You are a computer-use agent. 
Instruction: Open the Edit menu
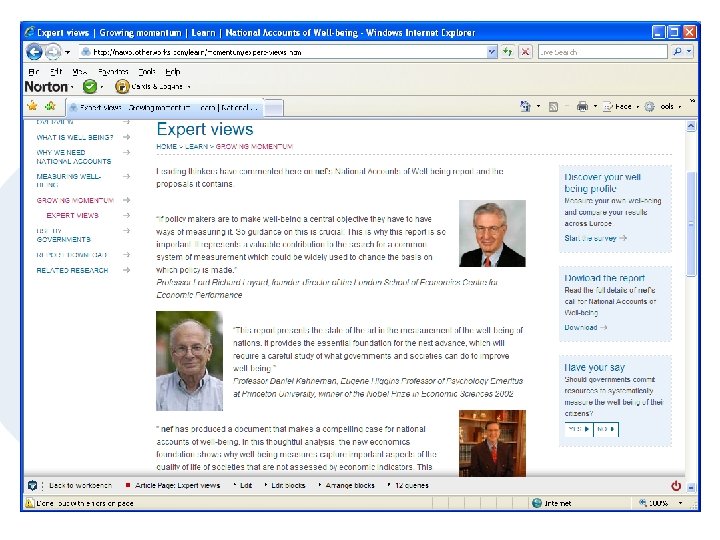pos(56,72)
